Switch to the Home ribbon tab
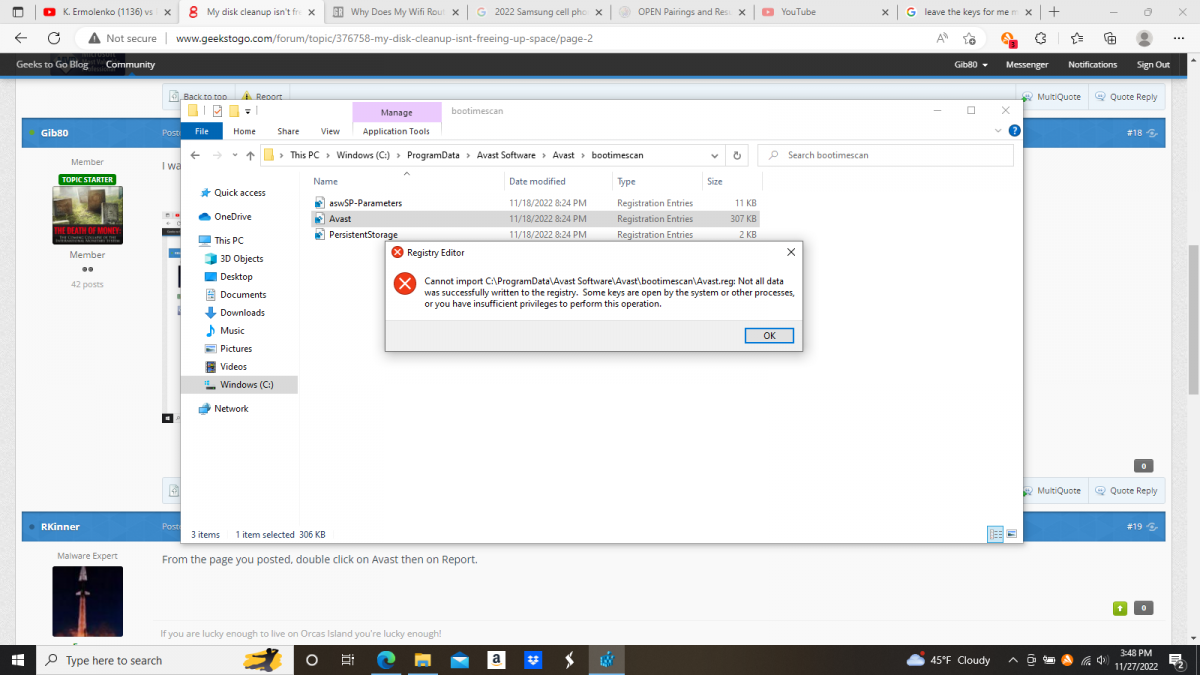The height and width of the screenshot is (675, 1200). click(x=244, y=131)
